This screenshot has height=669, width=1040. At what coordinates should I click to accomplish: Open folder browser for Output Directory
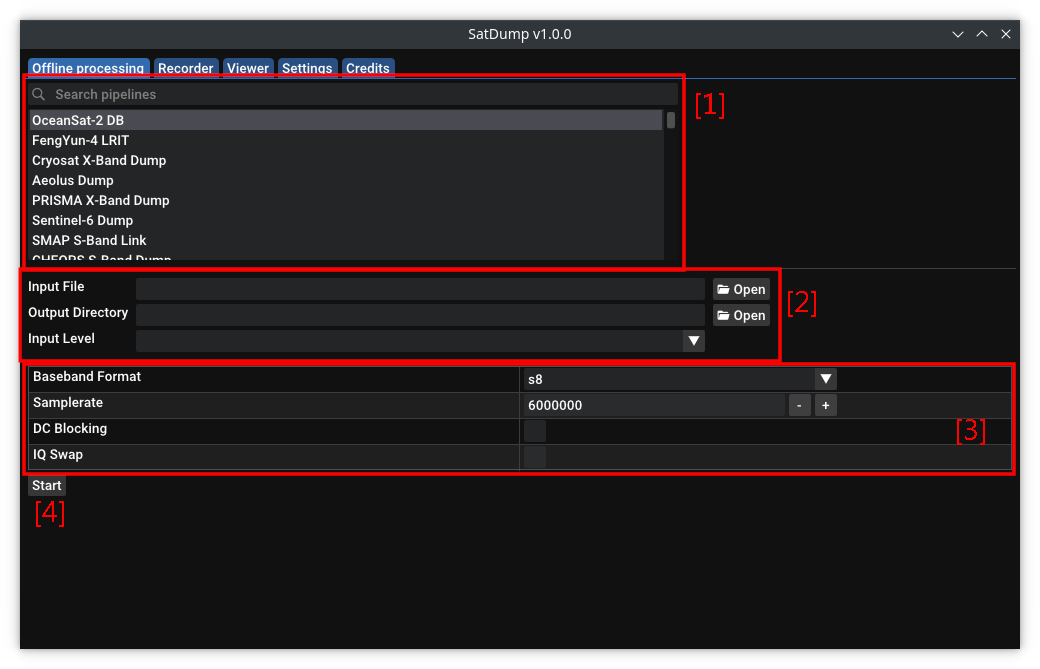point(742,315)
